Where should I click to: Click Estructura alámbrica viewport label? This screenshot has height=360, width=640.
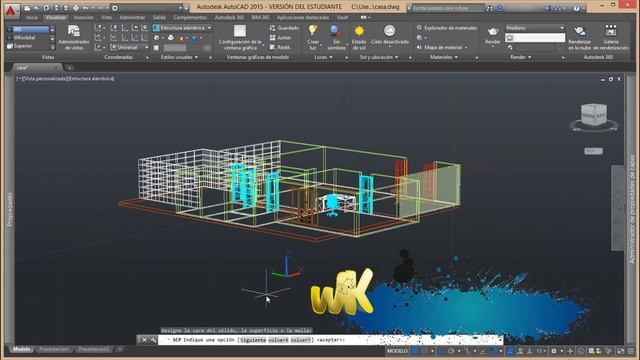pyautogui.click(x=91, y=78)
